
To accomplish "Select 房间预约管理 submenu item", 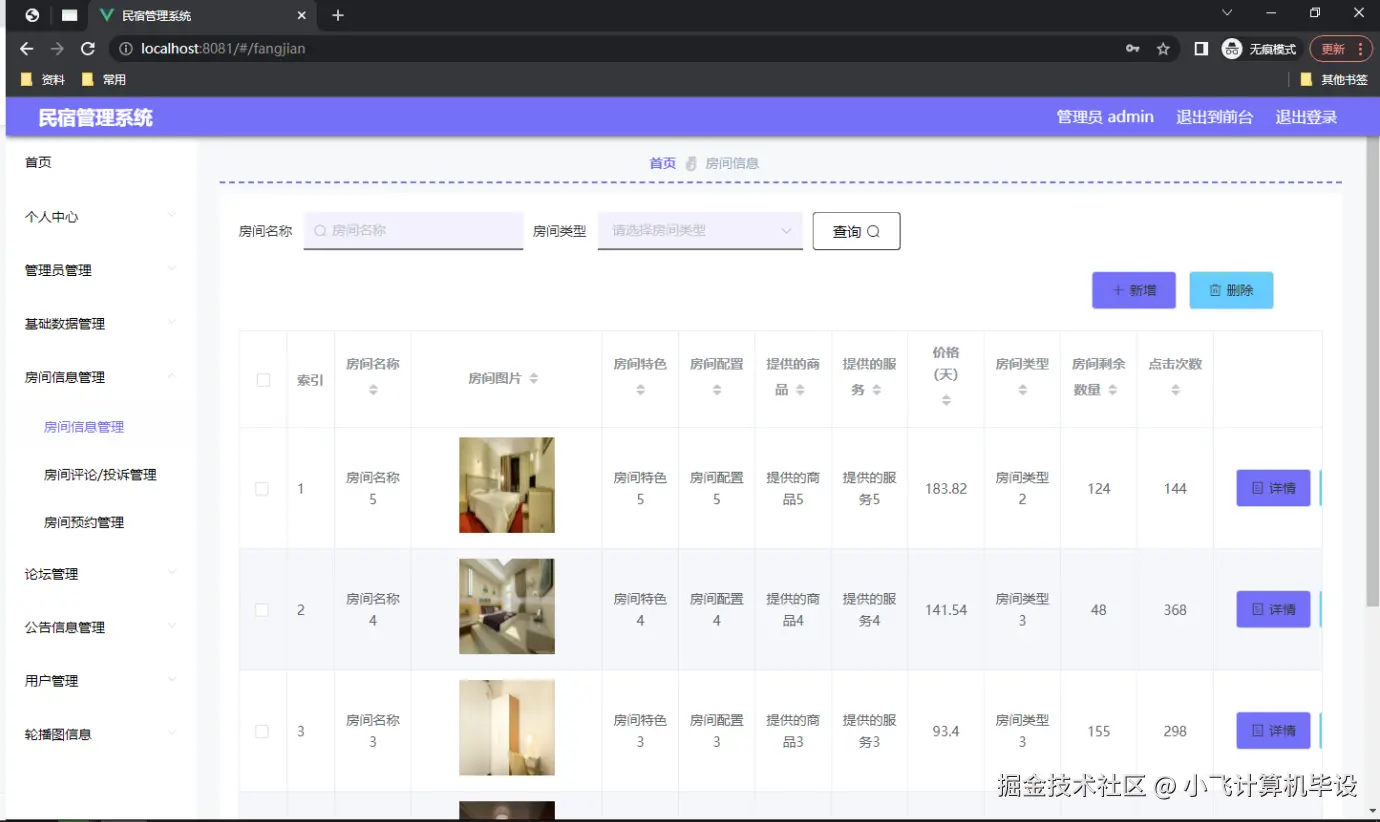I will click(x=84, y=522).
